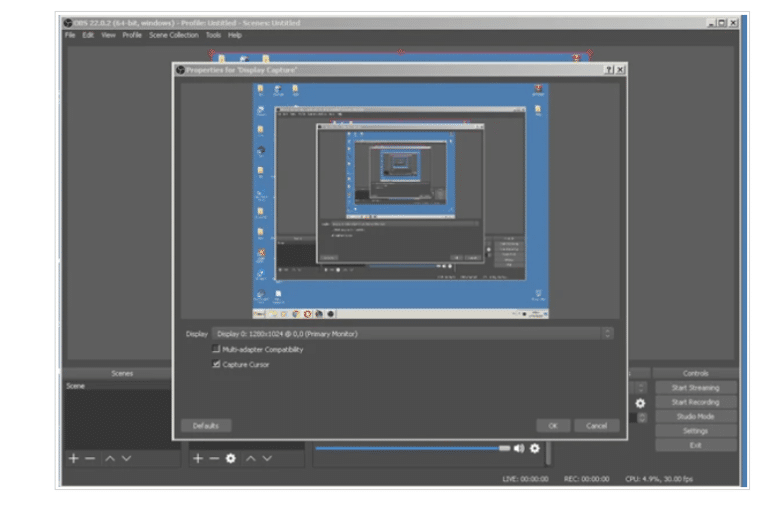Click the 'LIVE: 00:00:00' status text

(x=526, y=479)
